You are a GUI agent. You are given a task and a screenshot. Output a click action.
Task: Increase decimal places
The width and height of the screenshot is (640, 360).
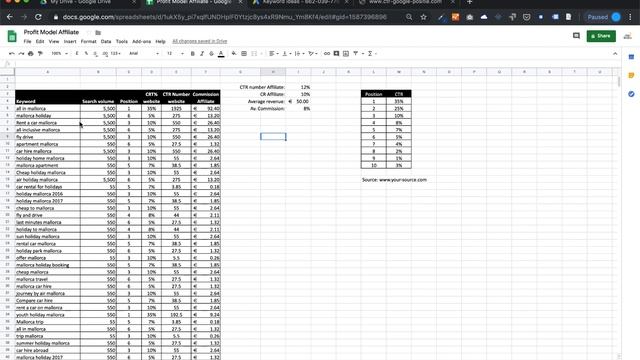(105, 53)
